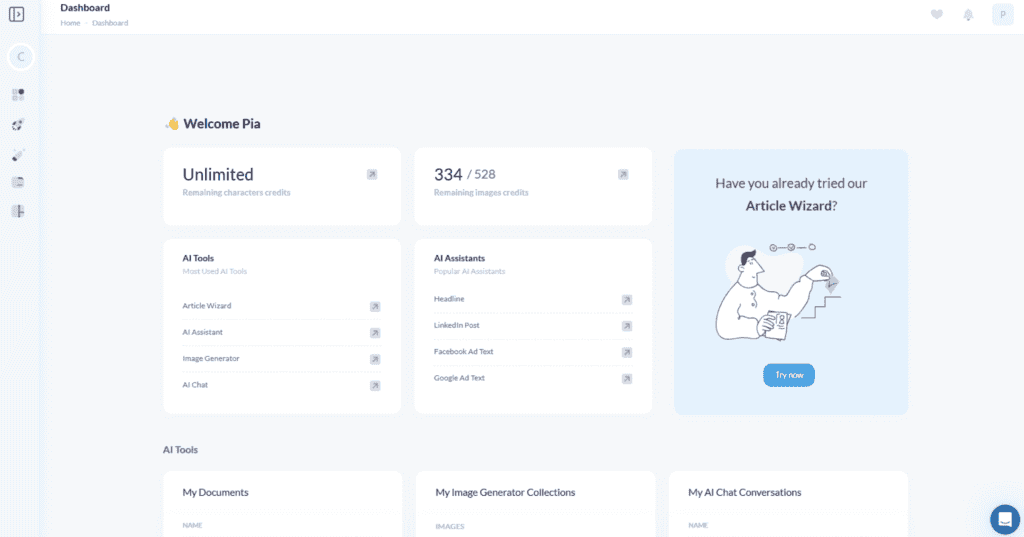Click the rocket icon in sidebar
The width and height of the screenshot is (1024, 537).
tap(18, 125)
